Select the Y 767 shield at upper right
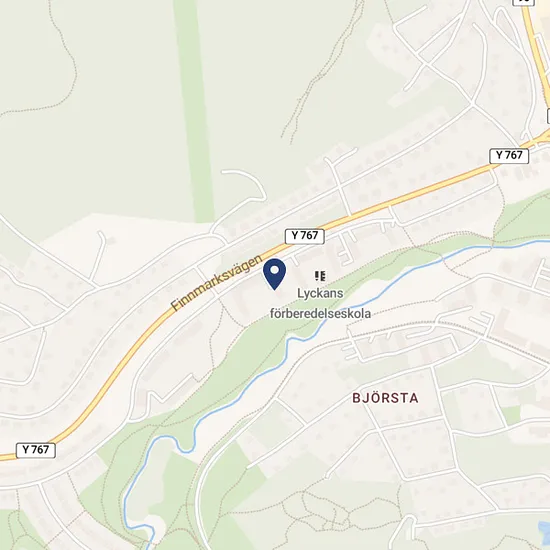Screen dimensions: 550x550 (x=509, y=155)
